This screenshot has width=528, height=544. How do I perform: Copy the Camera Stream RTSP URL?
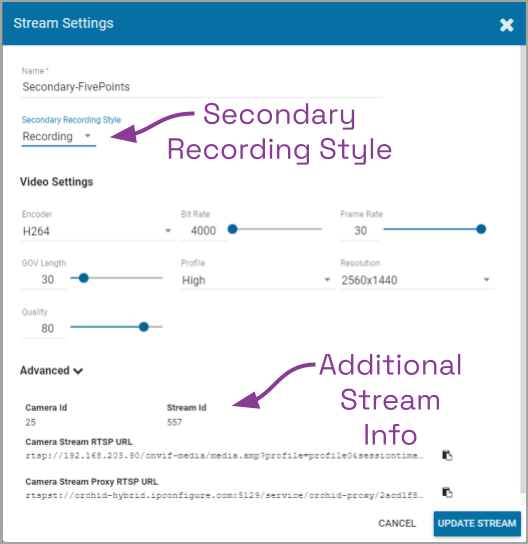447,455
